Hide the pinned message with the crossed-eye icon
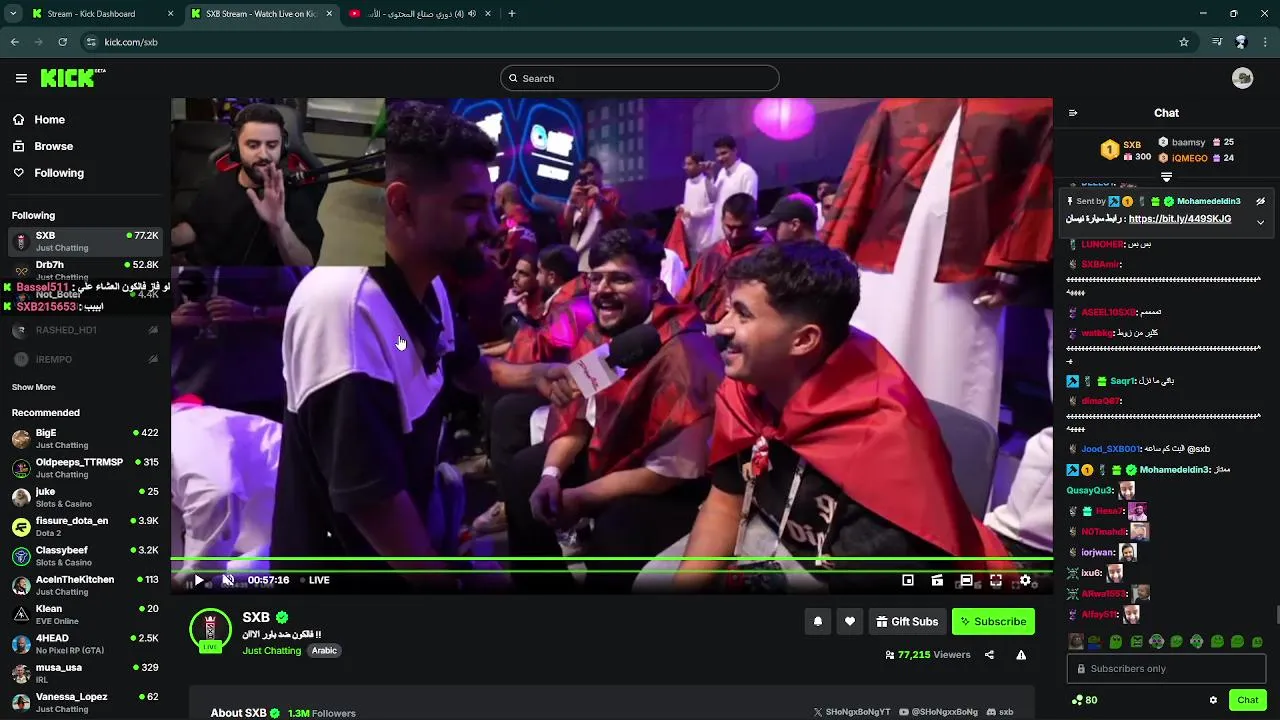 coord(1260,201)
